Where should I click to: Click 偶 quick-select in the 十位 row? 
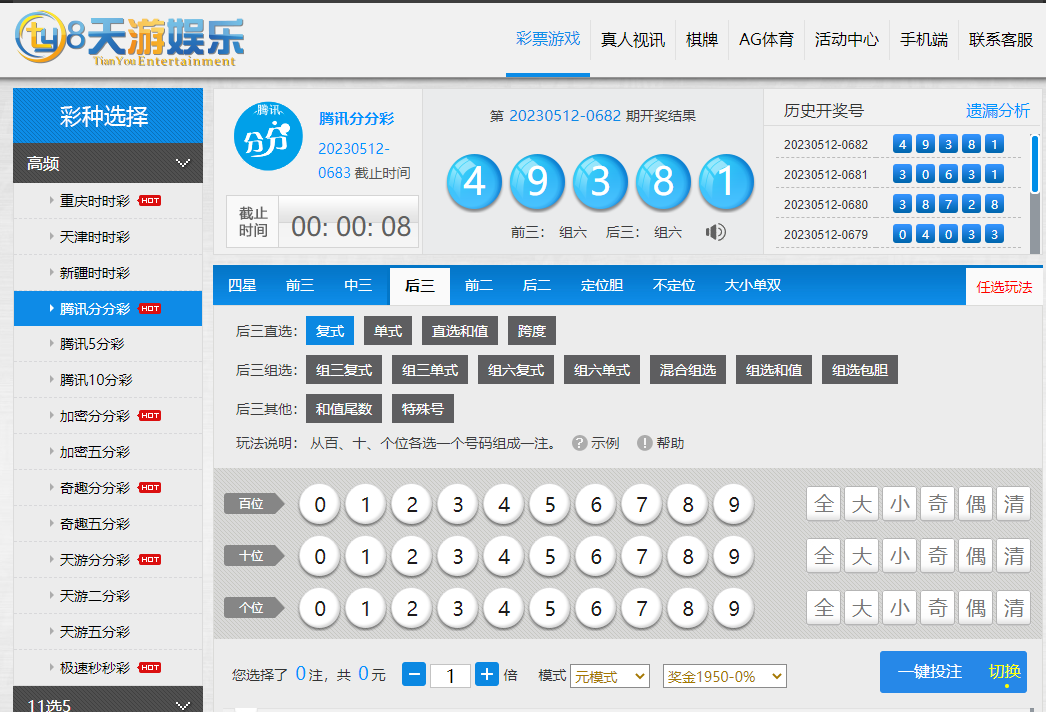coord(976,555)
